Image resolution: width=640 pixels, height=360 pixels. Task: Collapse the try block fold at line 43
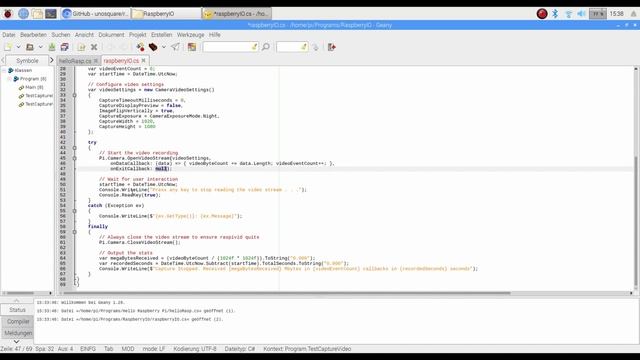[74, 148]
